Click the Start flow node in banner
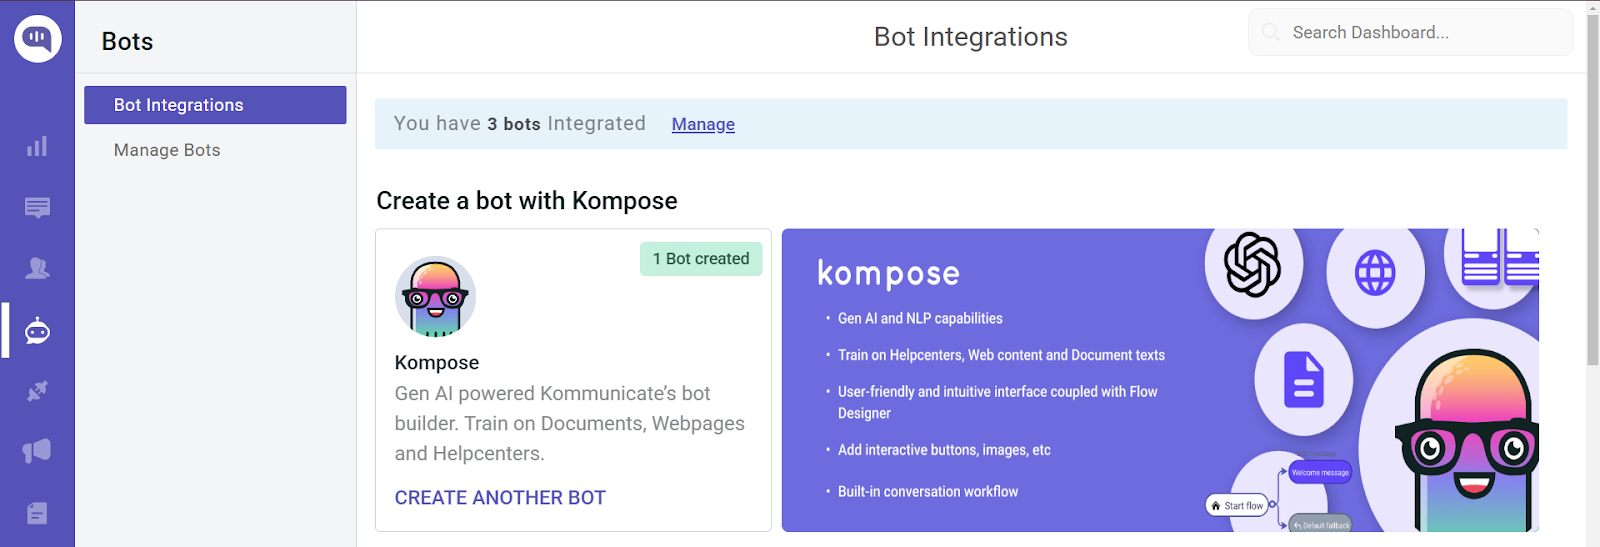 [x=1238, y=506]
